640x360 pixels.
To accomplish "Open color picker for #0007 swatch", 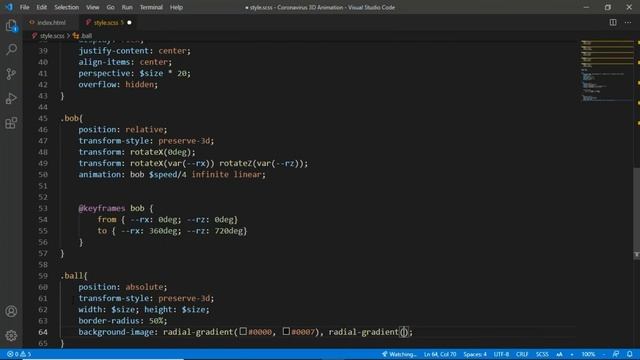I will (287, 331).
